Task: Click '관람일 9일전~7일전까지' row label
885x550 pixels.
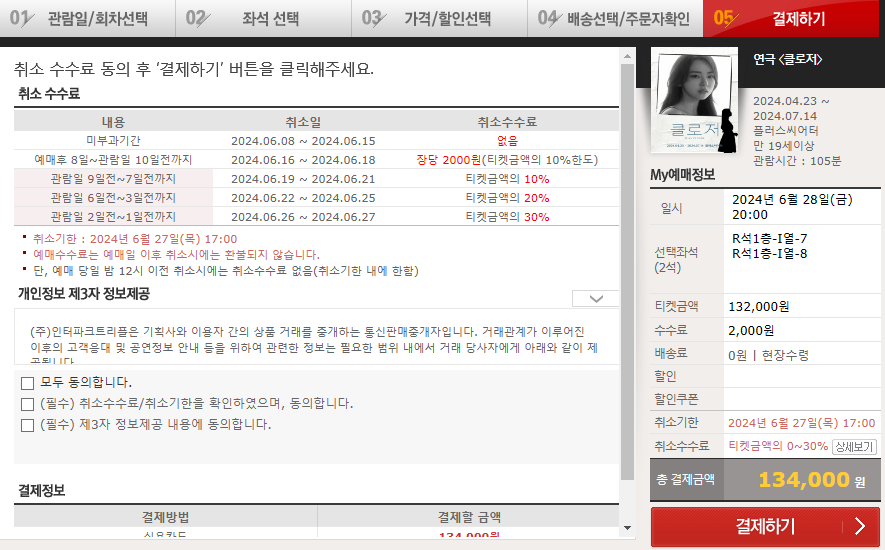Action: [113, 179]
